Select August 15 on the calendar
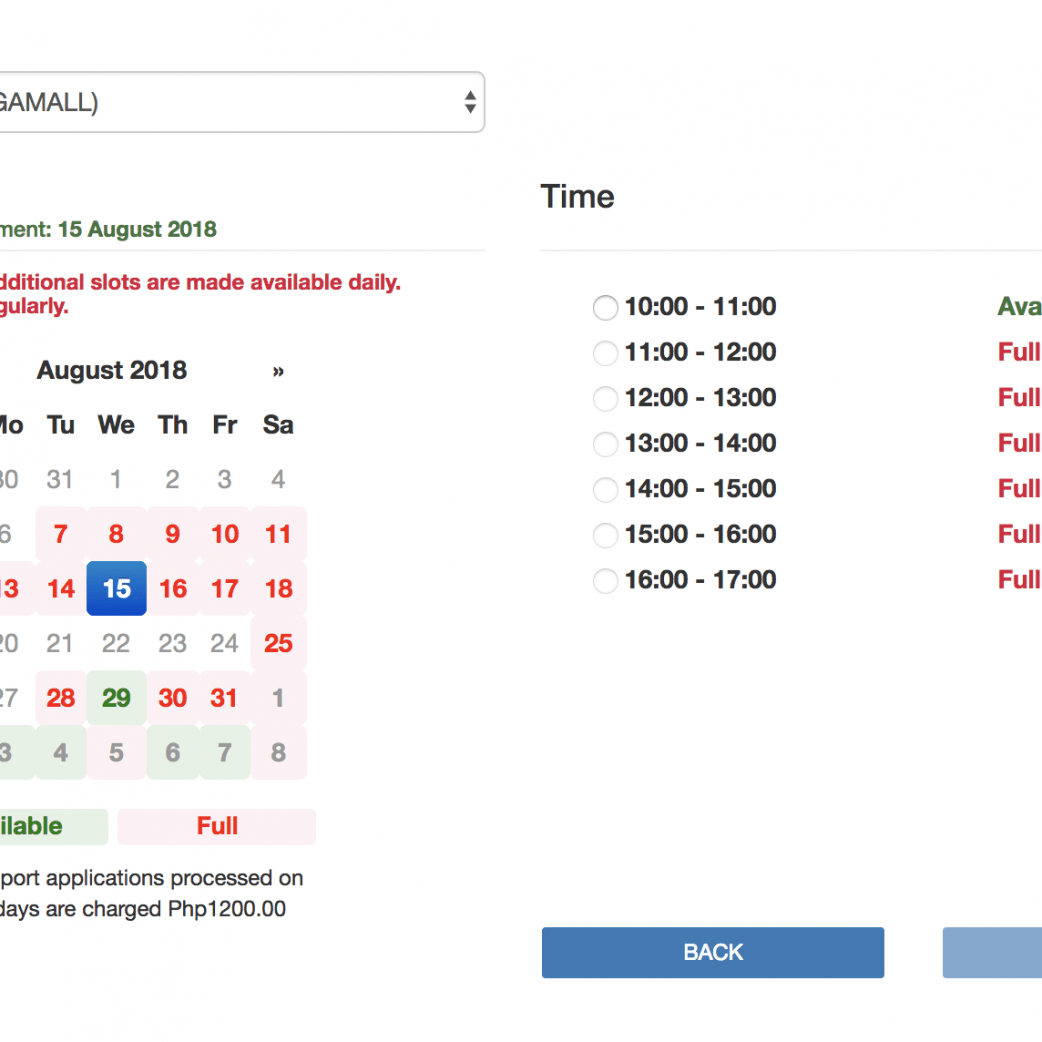Viewport: 1042px width, 1042px height. [x=116, y=589]
